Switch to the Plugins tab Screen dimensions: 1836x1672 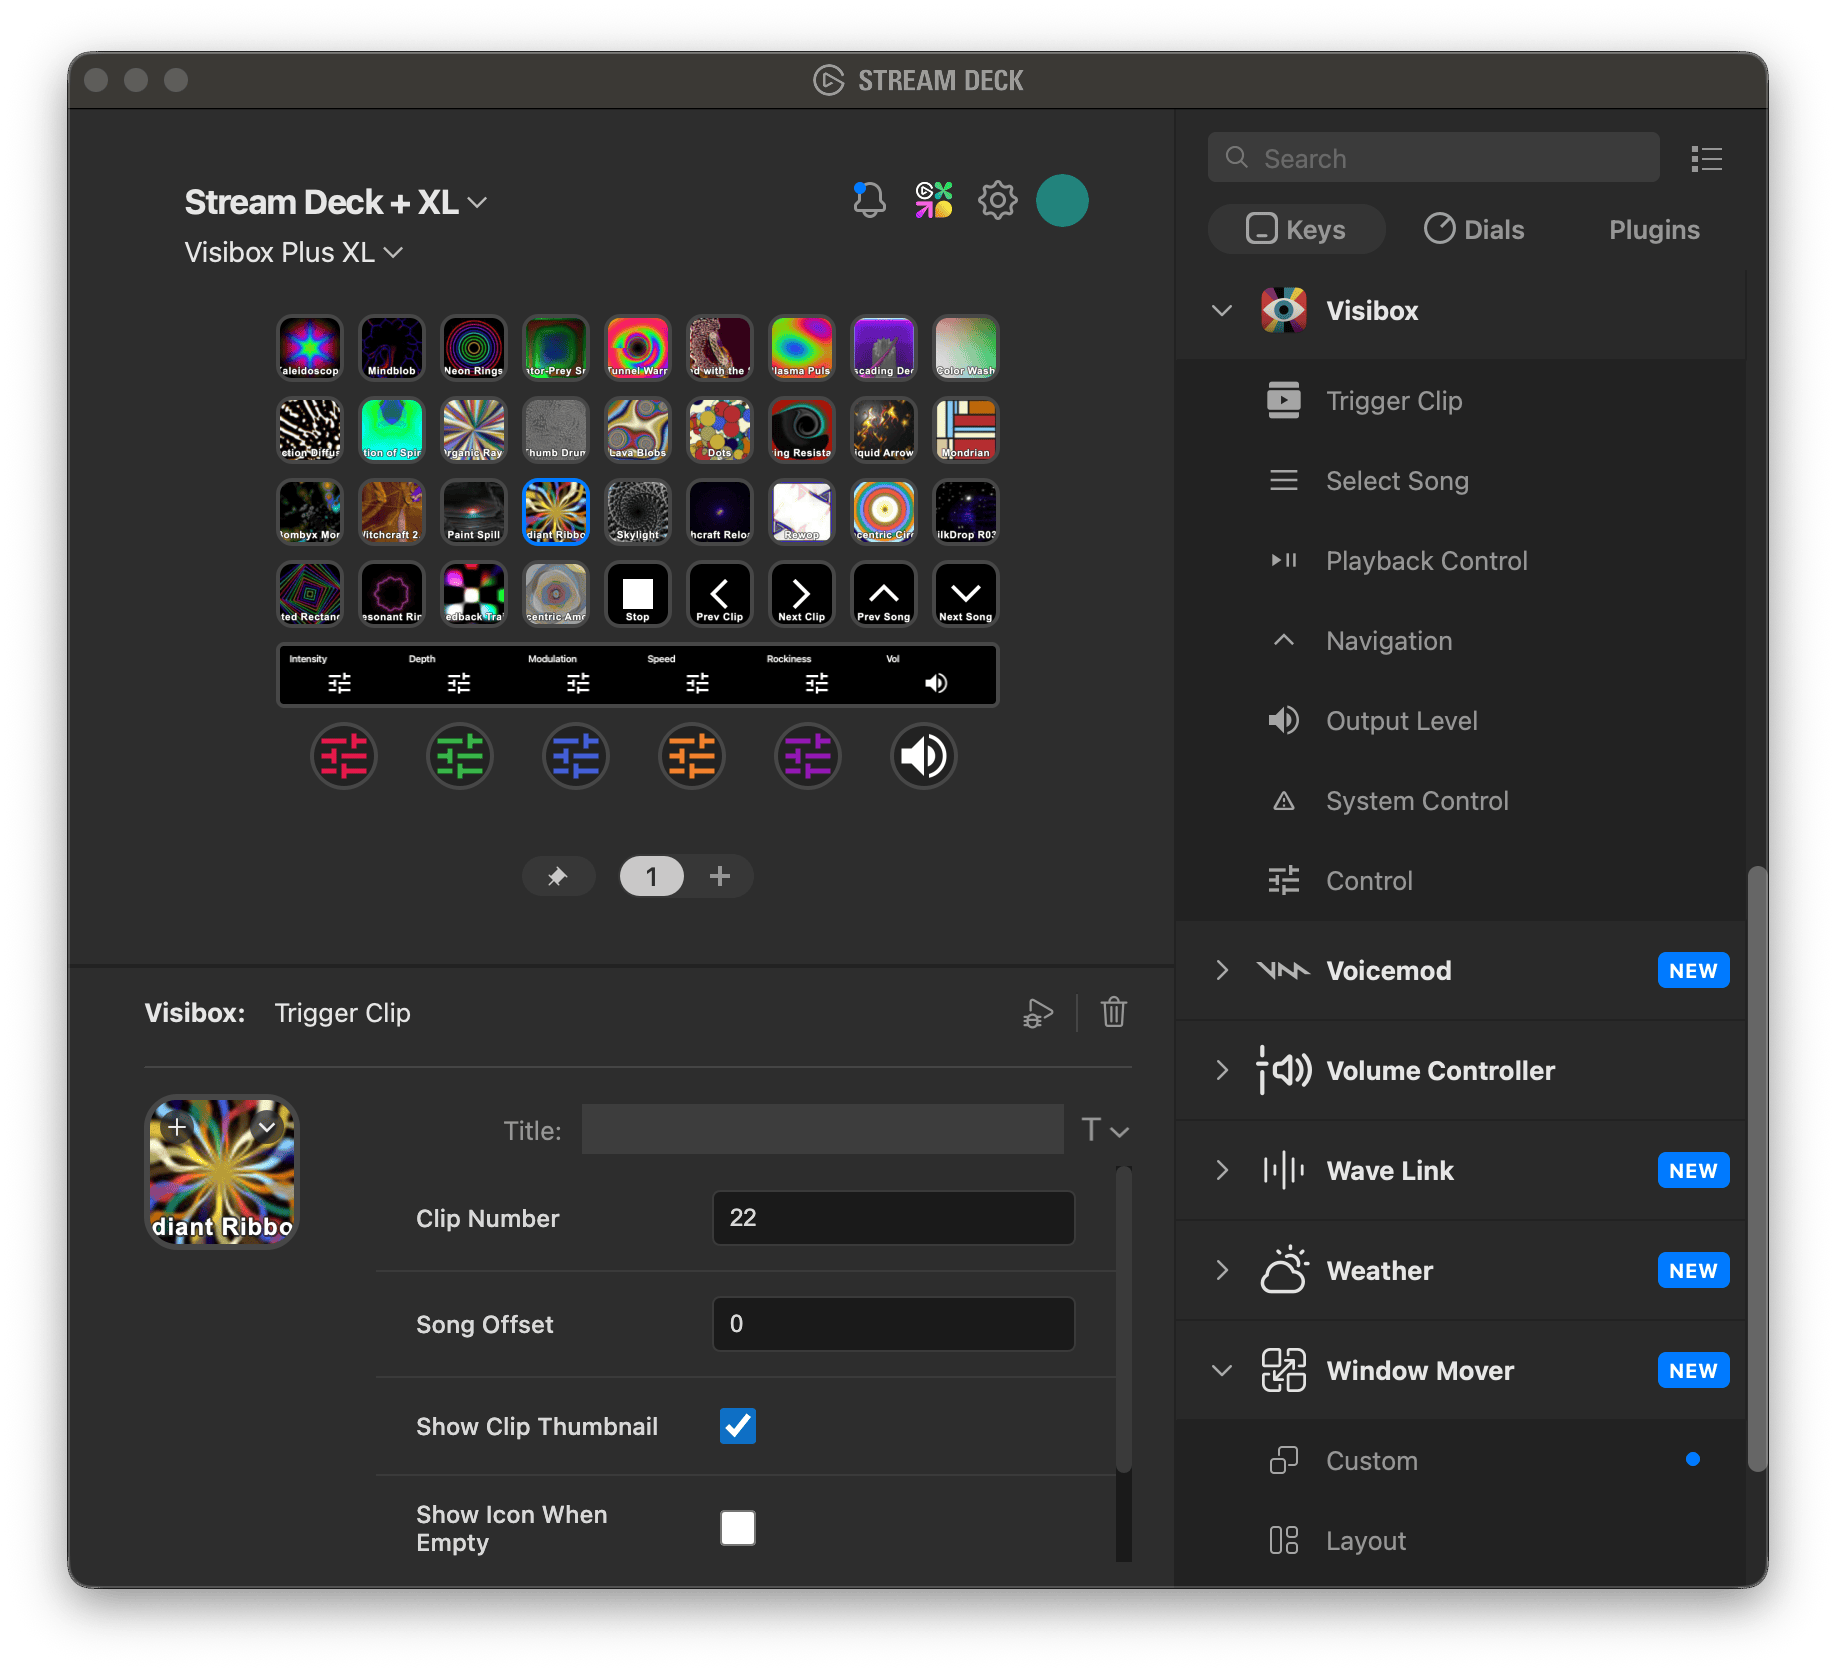[1654, 230]
